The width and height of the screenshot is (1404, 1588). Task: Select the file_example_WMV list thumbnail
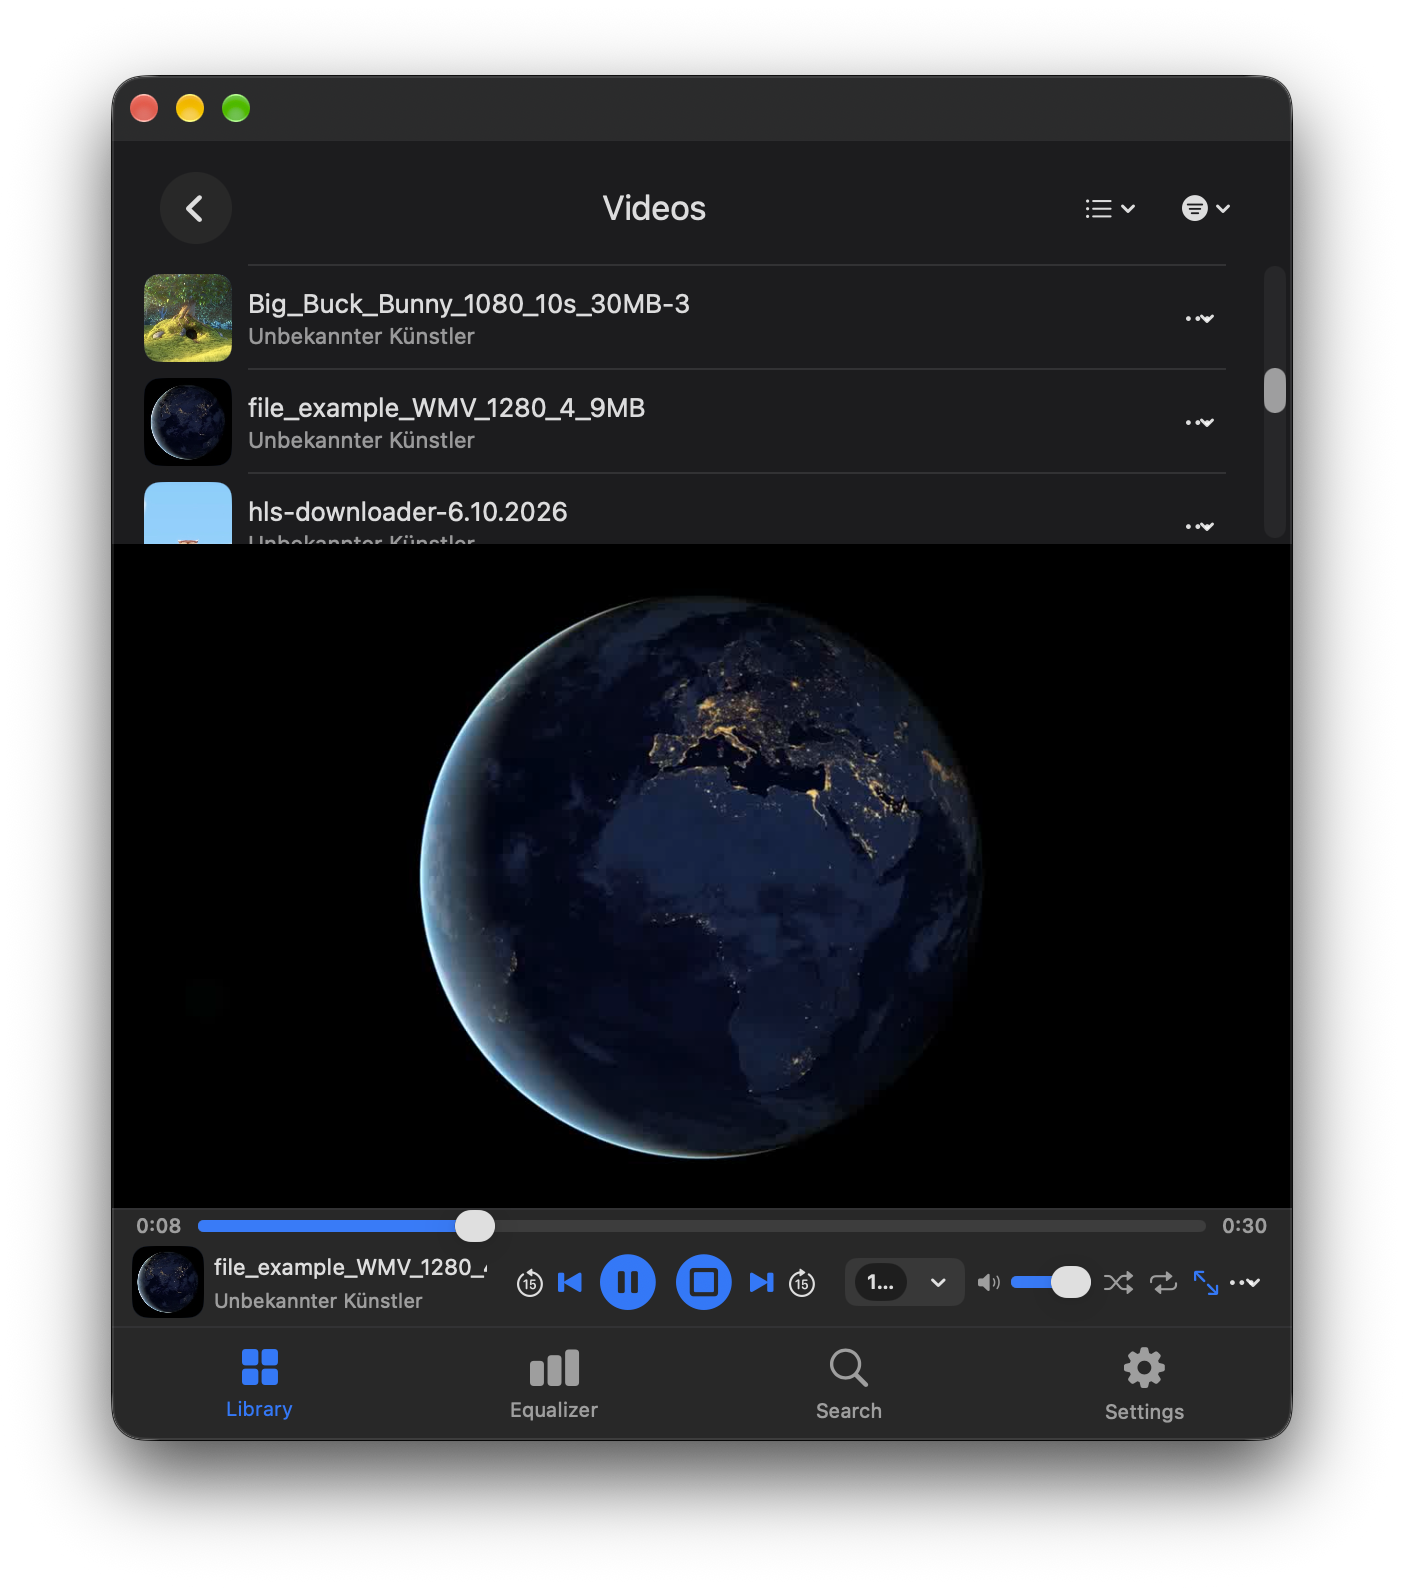(x=188, y=422)
